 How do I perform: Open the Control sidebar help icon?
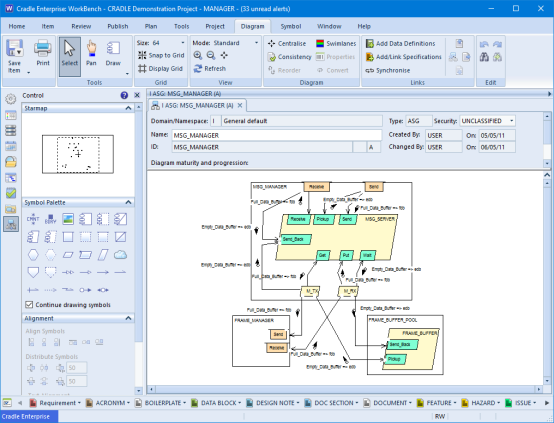click(124, 95)
